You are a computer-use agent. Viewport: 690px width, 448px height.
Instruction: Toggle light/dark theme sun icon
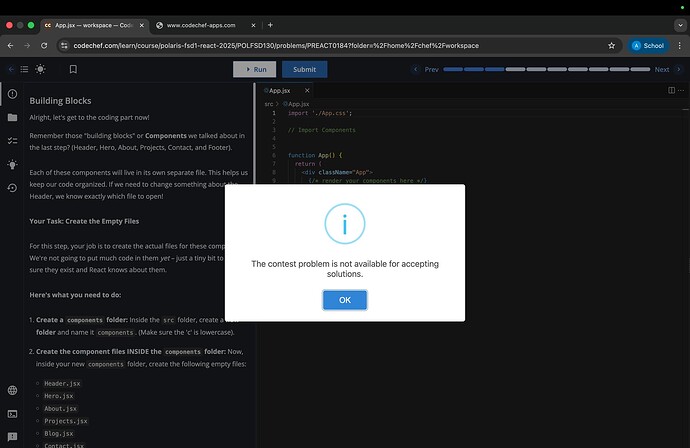pos(40,69)
